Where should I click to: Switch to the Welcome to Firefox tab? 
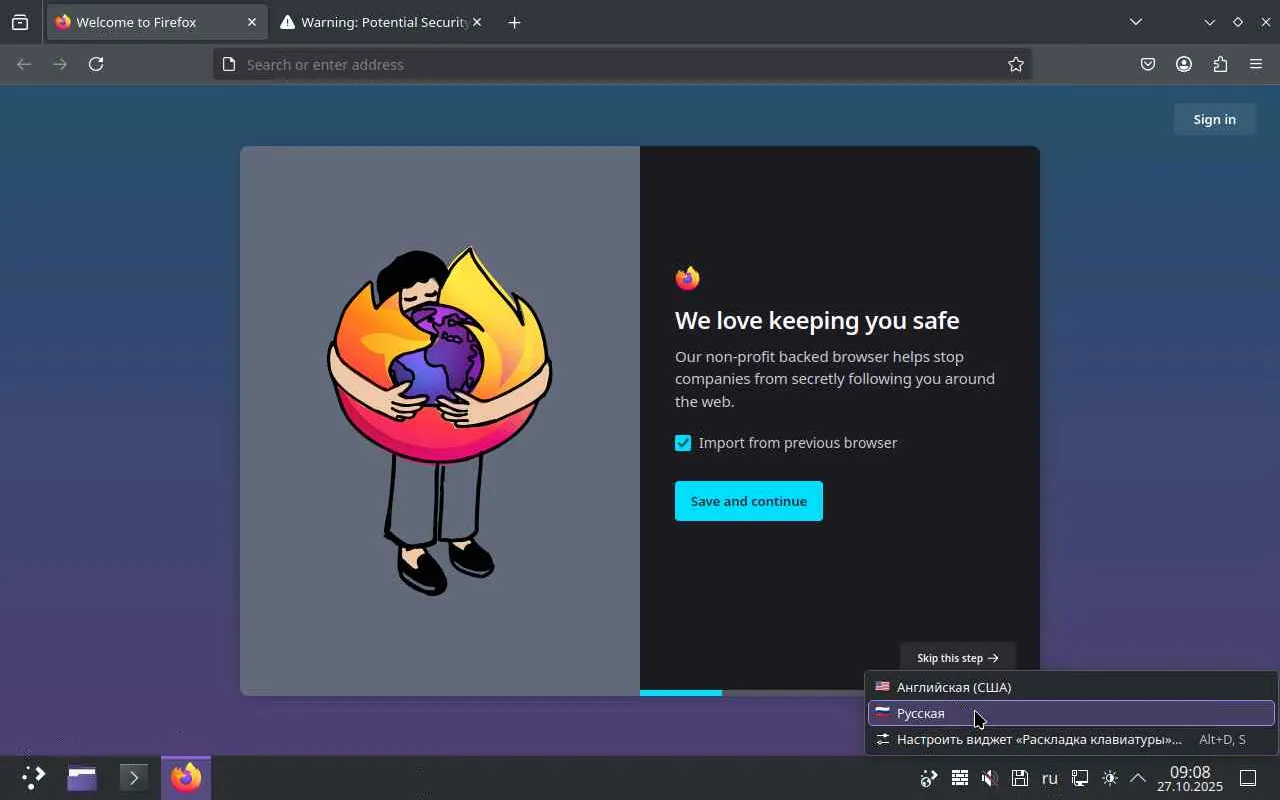pyautogui.click(x=157, y=22)
